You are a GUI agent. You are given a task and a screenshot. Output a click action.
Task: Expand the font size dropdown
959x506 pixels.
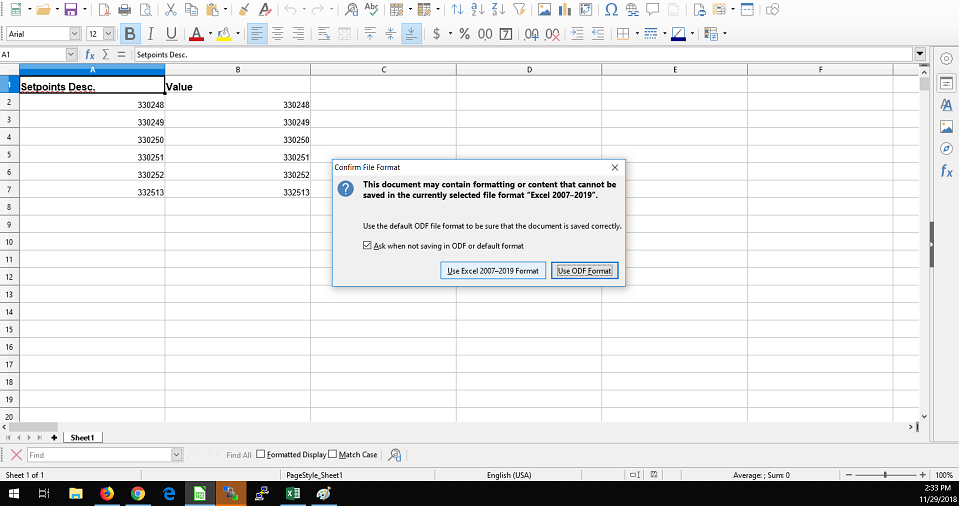pyautogui.click(x=108, y=34)
